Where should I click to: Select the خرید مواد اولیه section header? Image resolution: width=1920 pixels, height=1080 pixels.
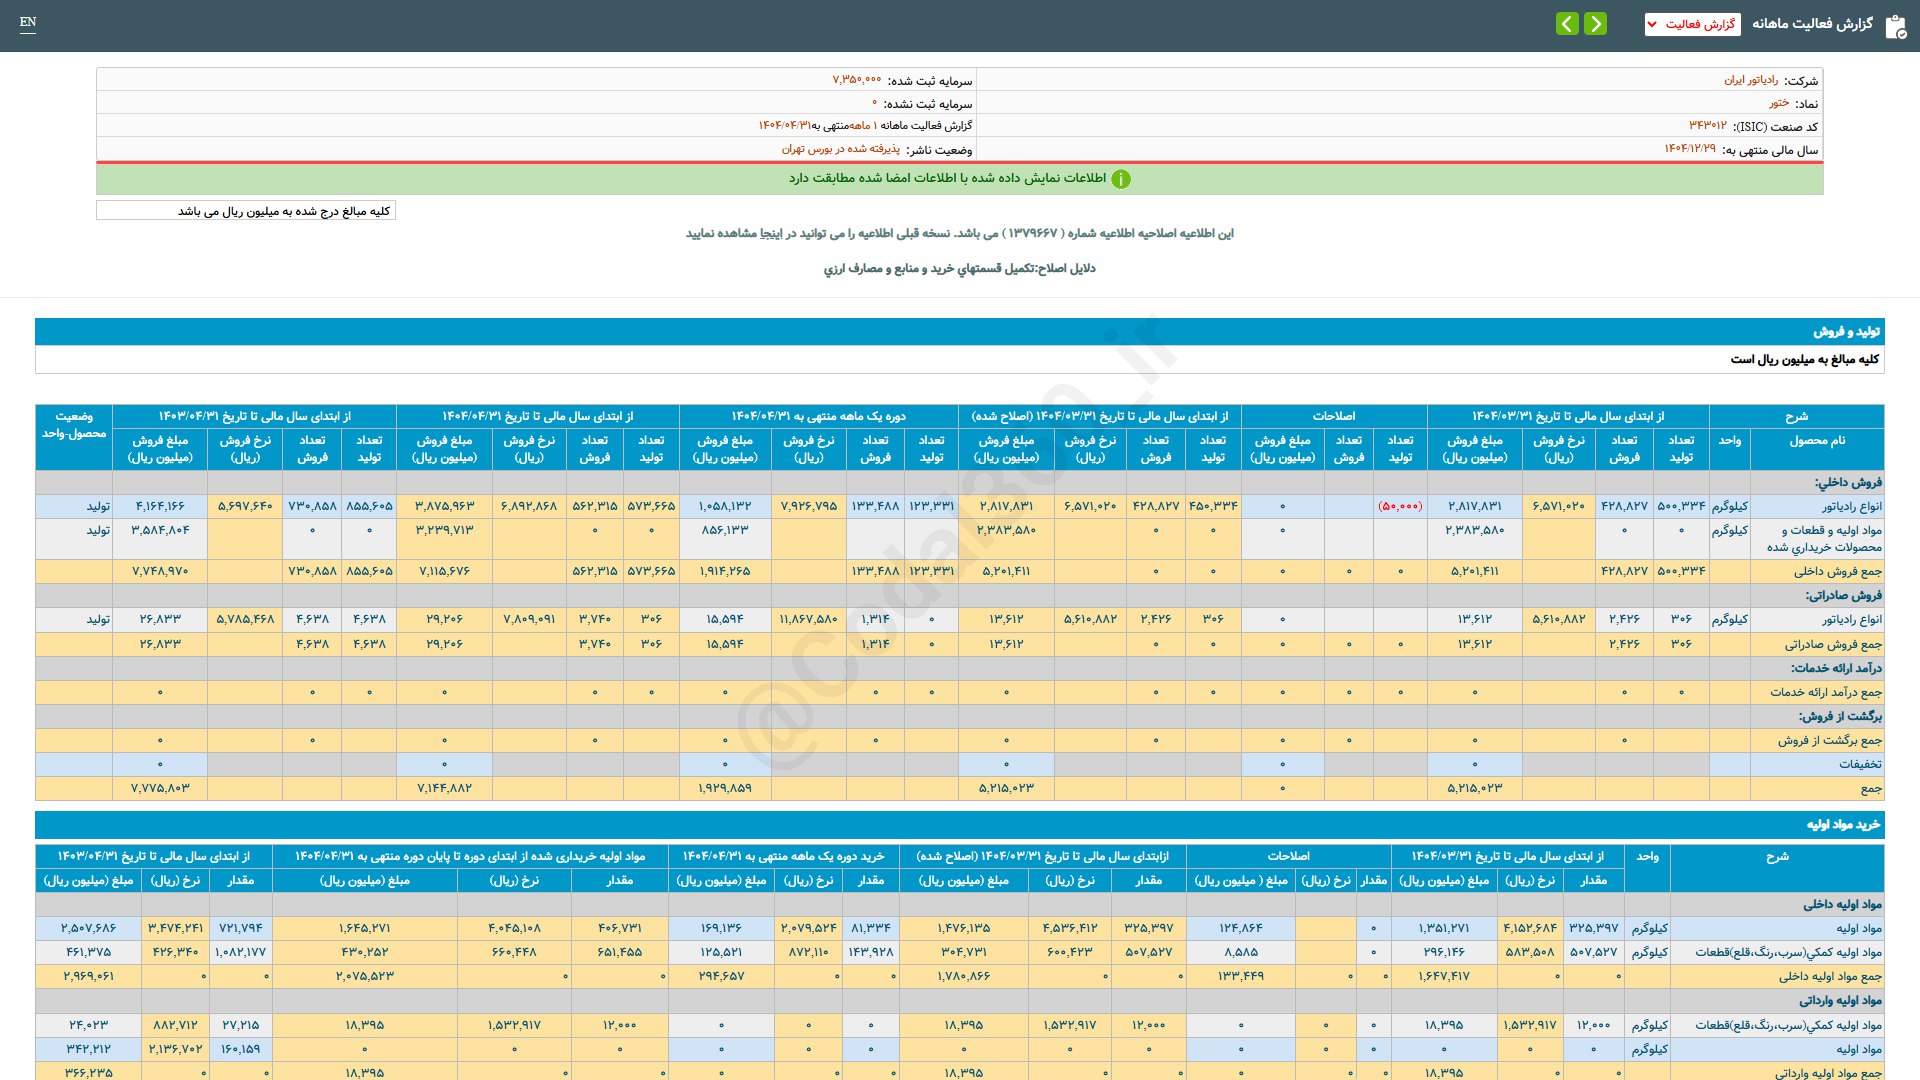[x=960, y=824]
